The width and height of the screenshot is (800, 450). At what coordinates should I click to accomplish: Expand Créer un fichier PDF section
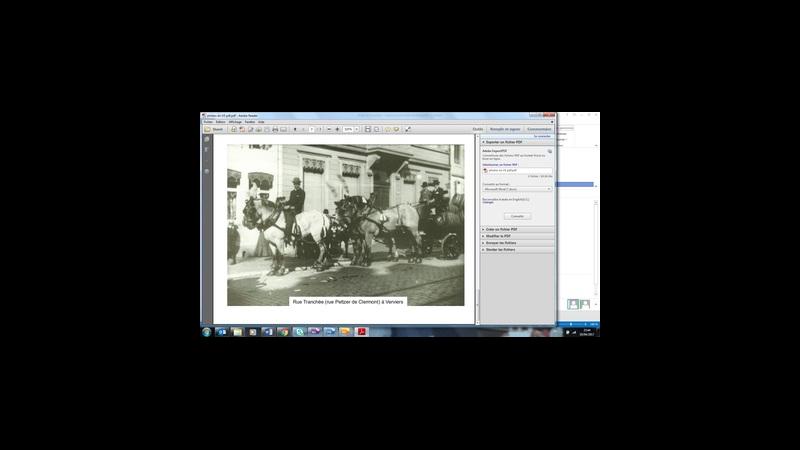[x=517, y=230]
